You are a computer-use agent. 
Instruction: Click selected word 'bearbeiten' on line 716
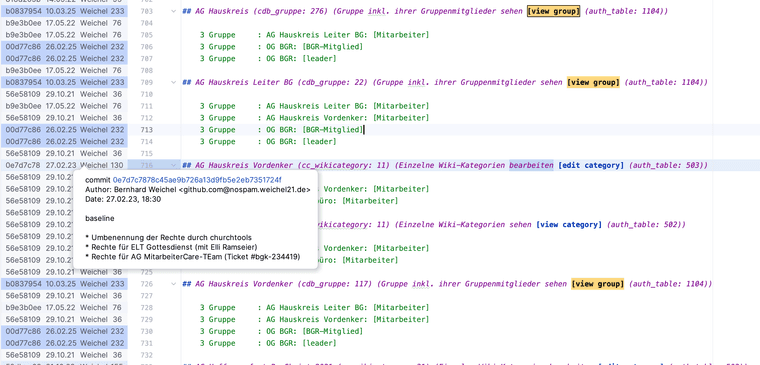point(531,165)
